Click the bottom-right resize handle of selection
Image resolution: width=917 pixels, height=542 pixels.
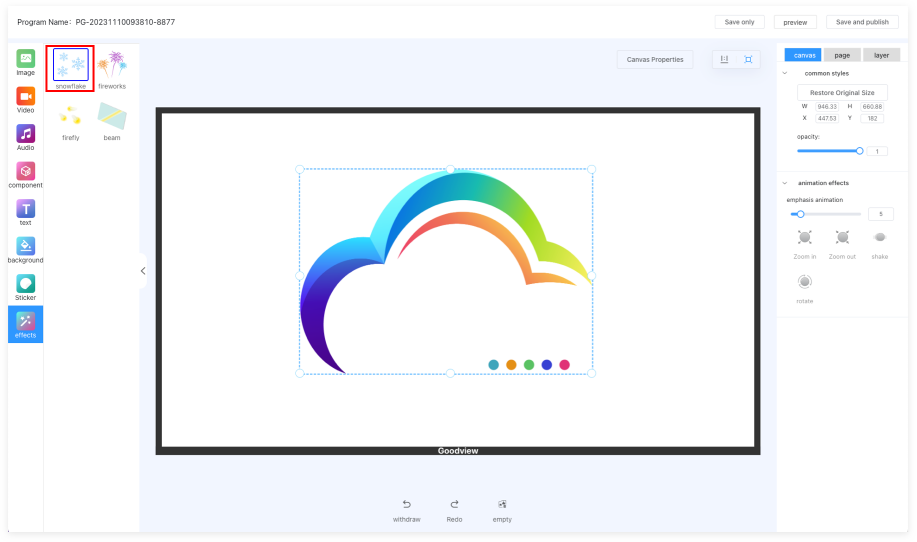[592, 374]
